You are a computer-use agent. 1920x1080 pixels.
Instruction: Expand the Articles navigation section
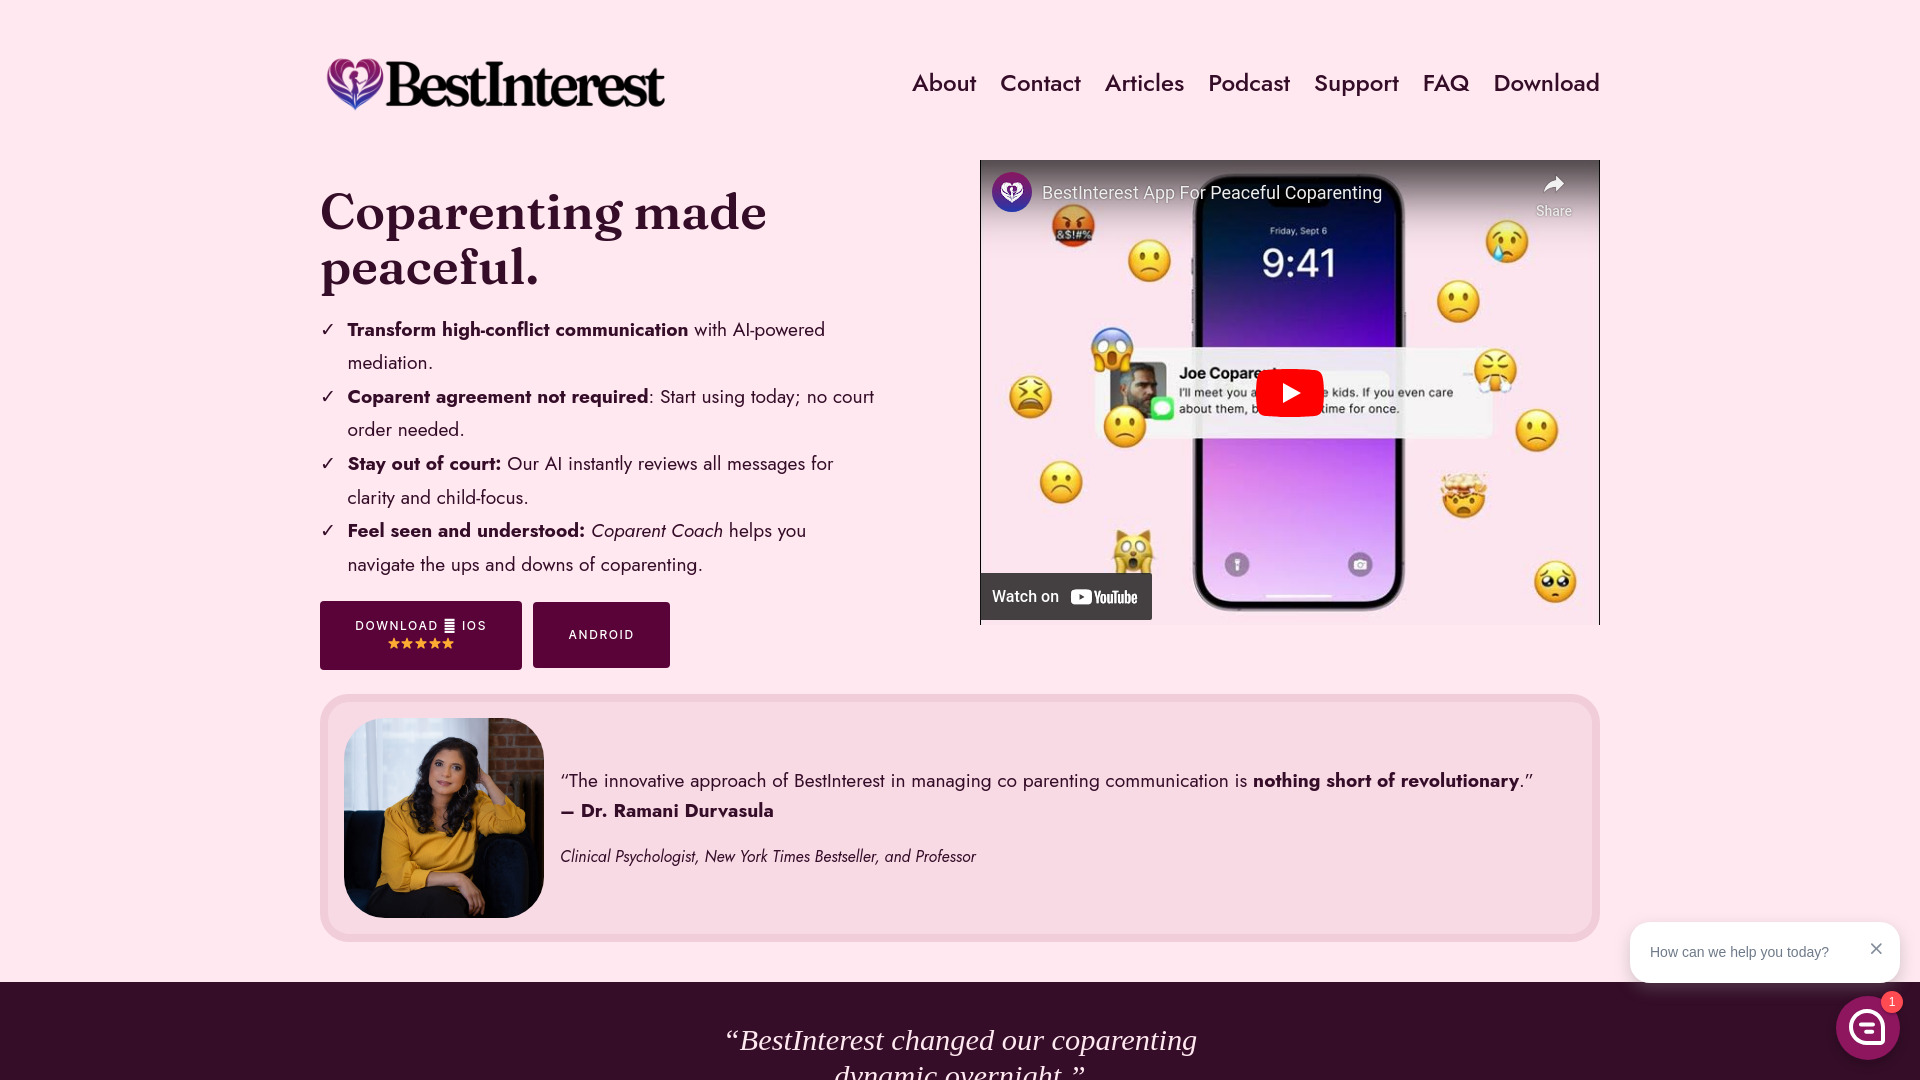click(1143, 83)
